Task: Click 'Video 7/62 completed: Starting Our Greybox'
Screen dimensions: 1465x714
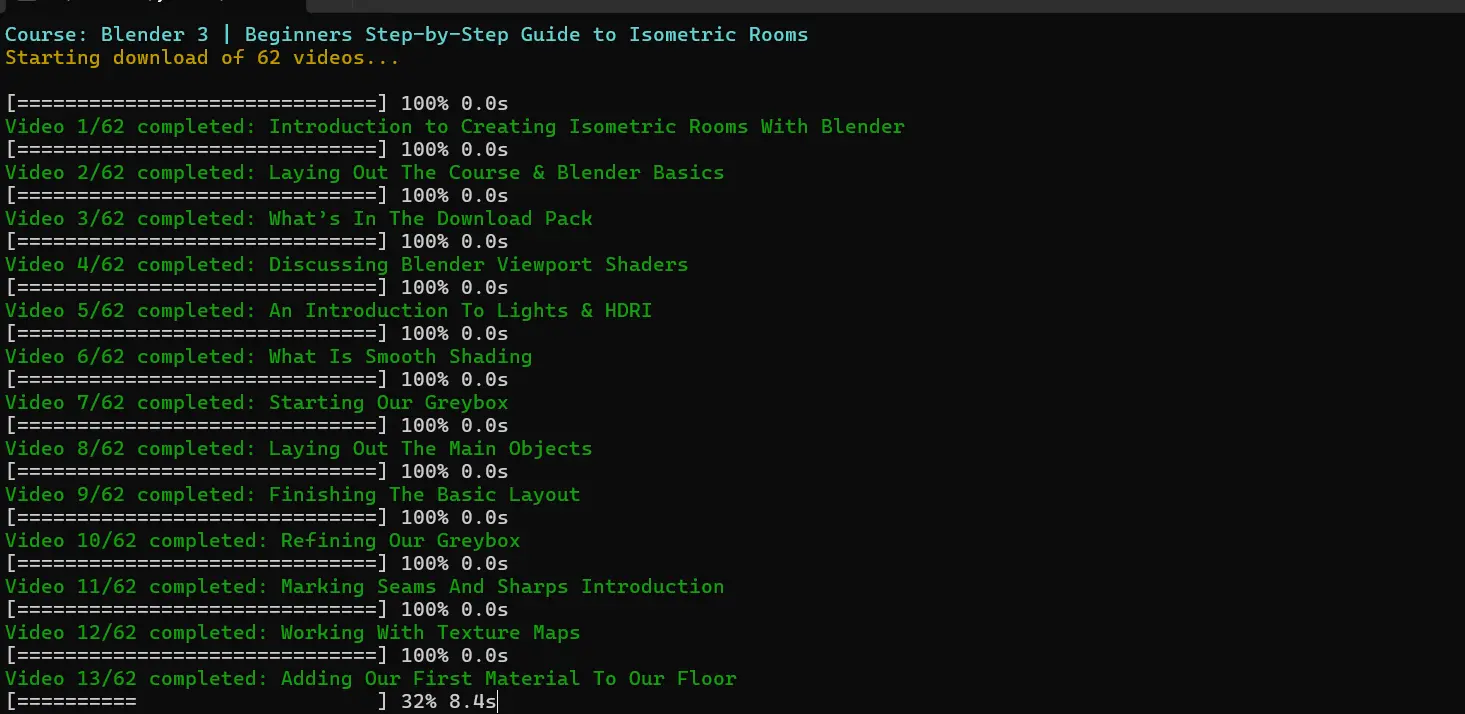Action: tap(256, 403)
